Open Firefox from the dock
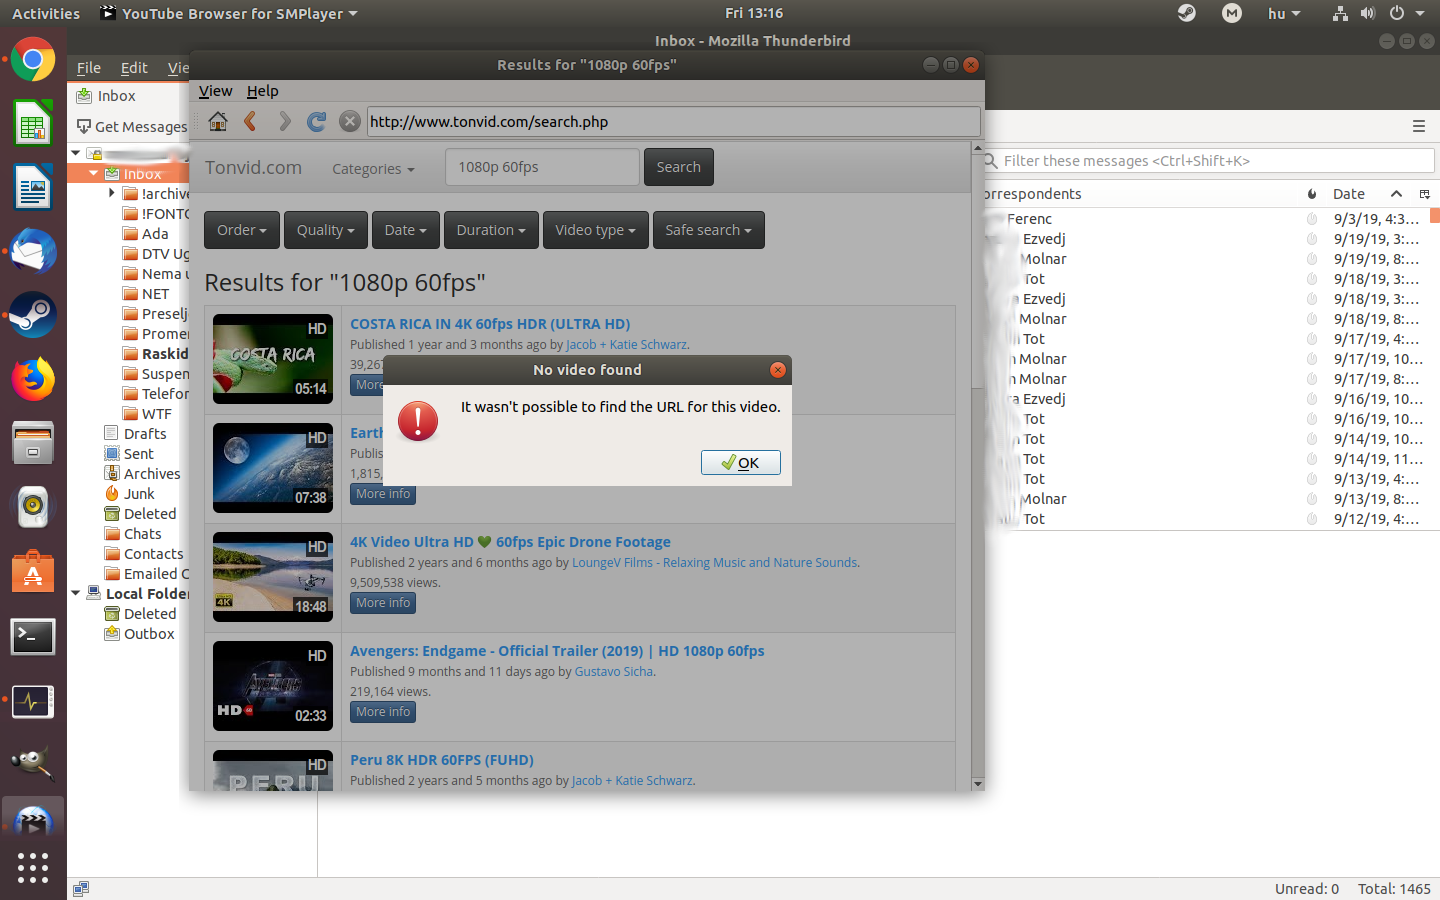This screenshot has width=1440, height=900. 33,379
